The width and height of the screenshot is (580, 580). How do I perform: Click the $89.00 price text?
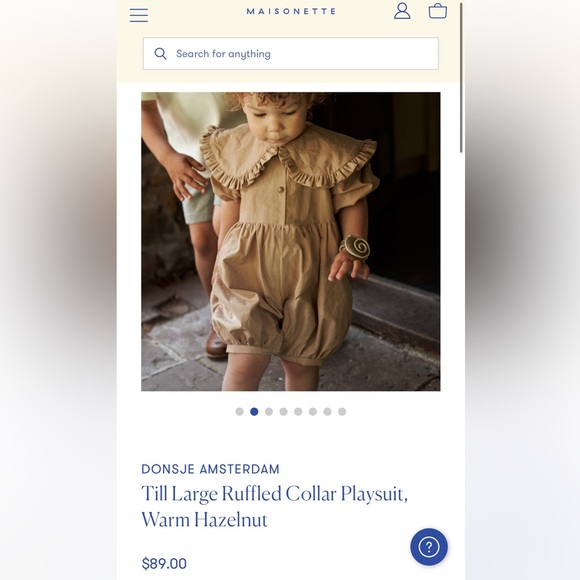pos(164,564)
